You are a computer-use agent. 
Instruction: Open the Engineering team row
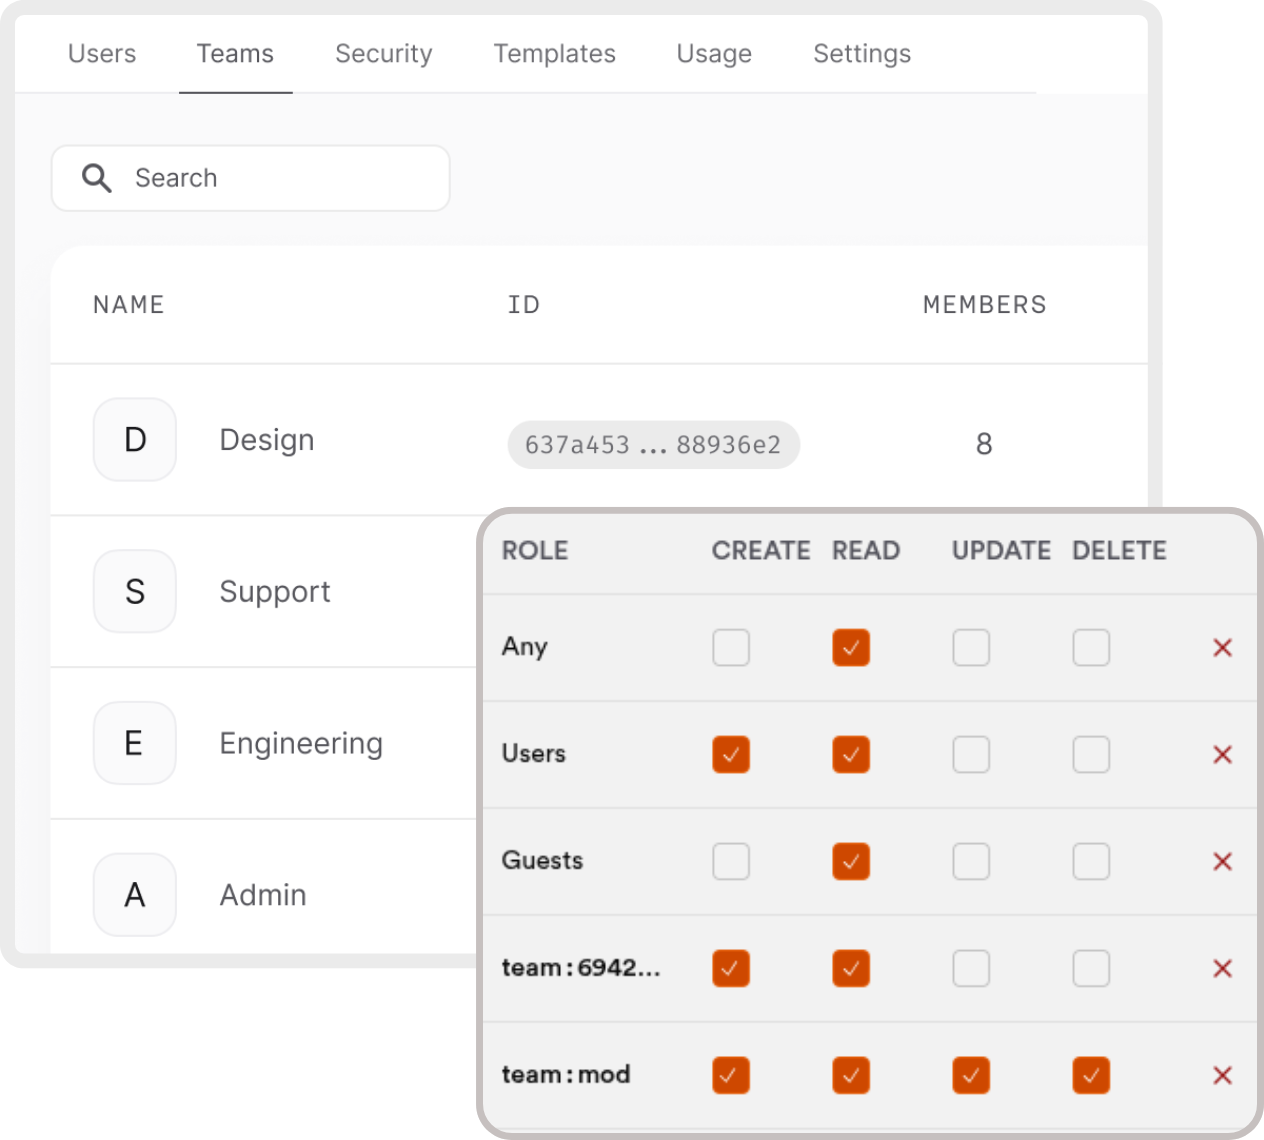pos(301,744)
